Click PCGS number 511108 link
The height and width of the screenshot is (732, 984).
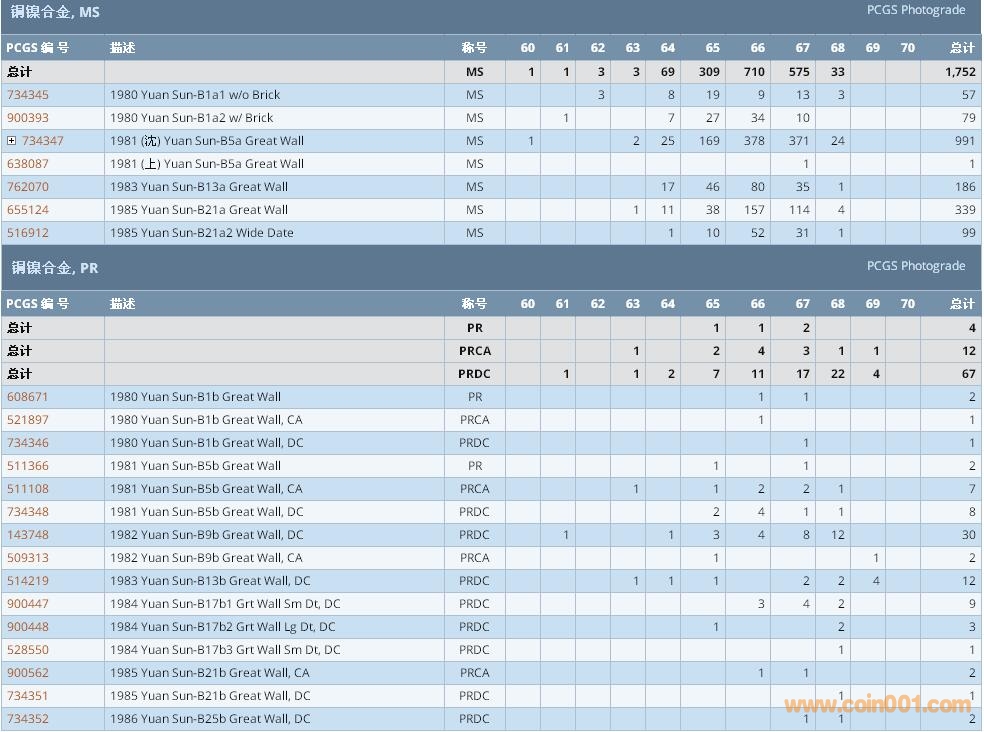point(28,489)
